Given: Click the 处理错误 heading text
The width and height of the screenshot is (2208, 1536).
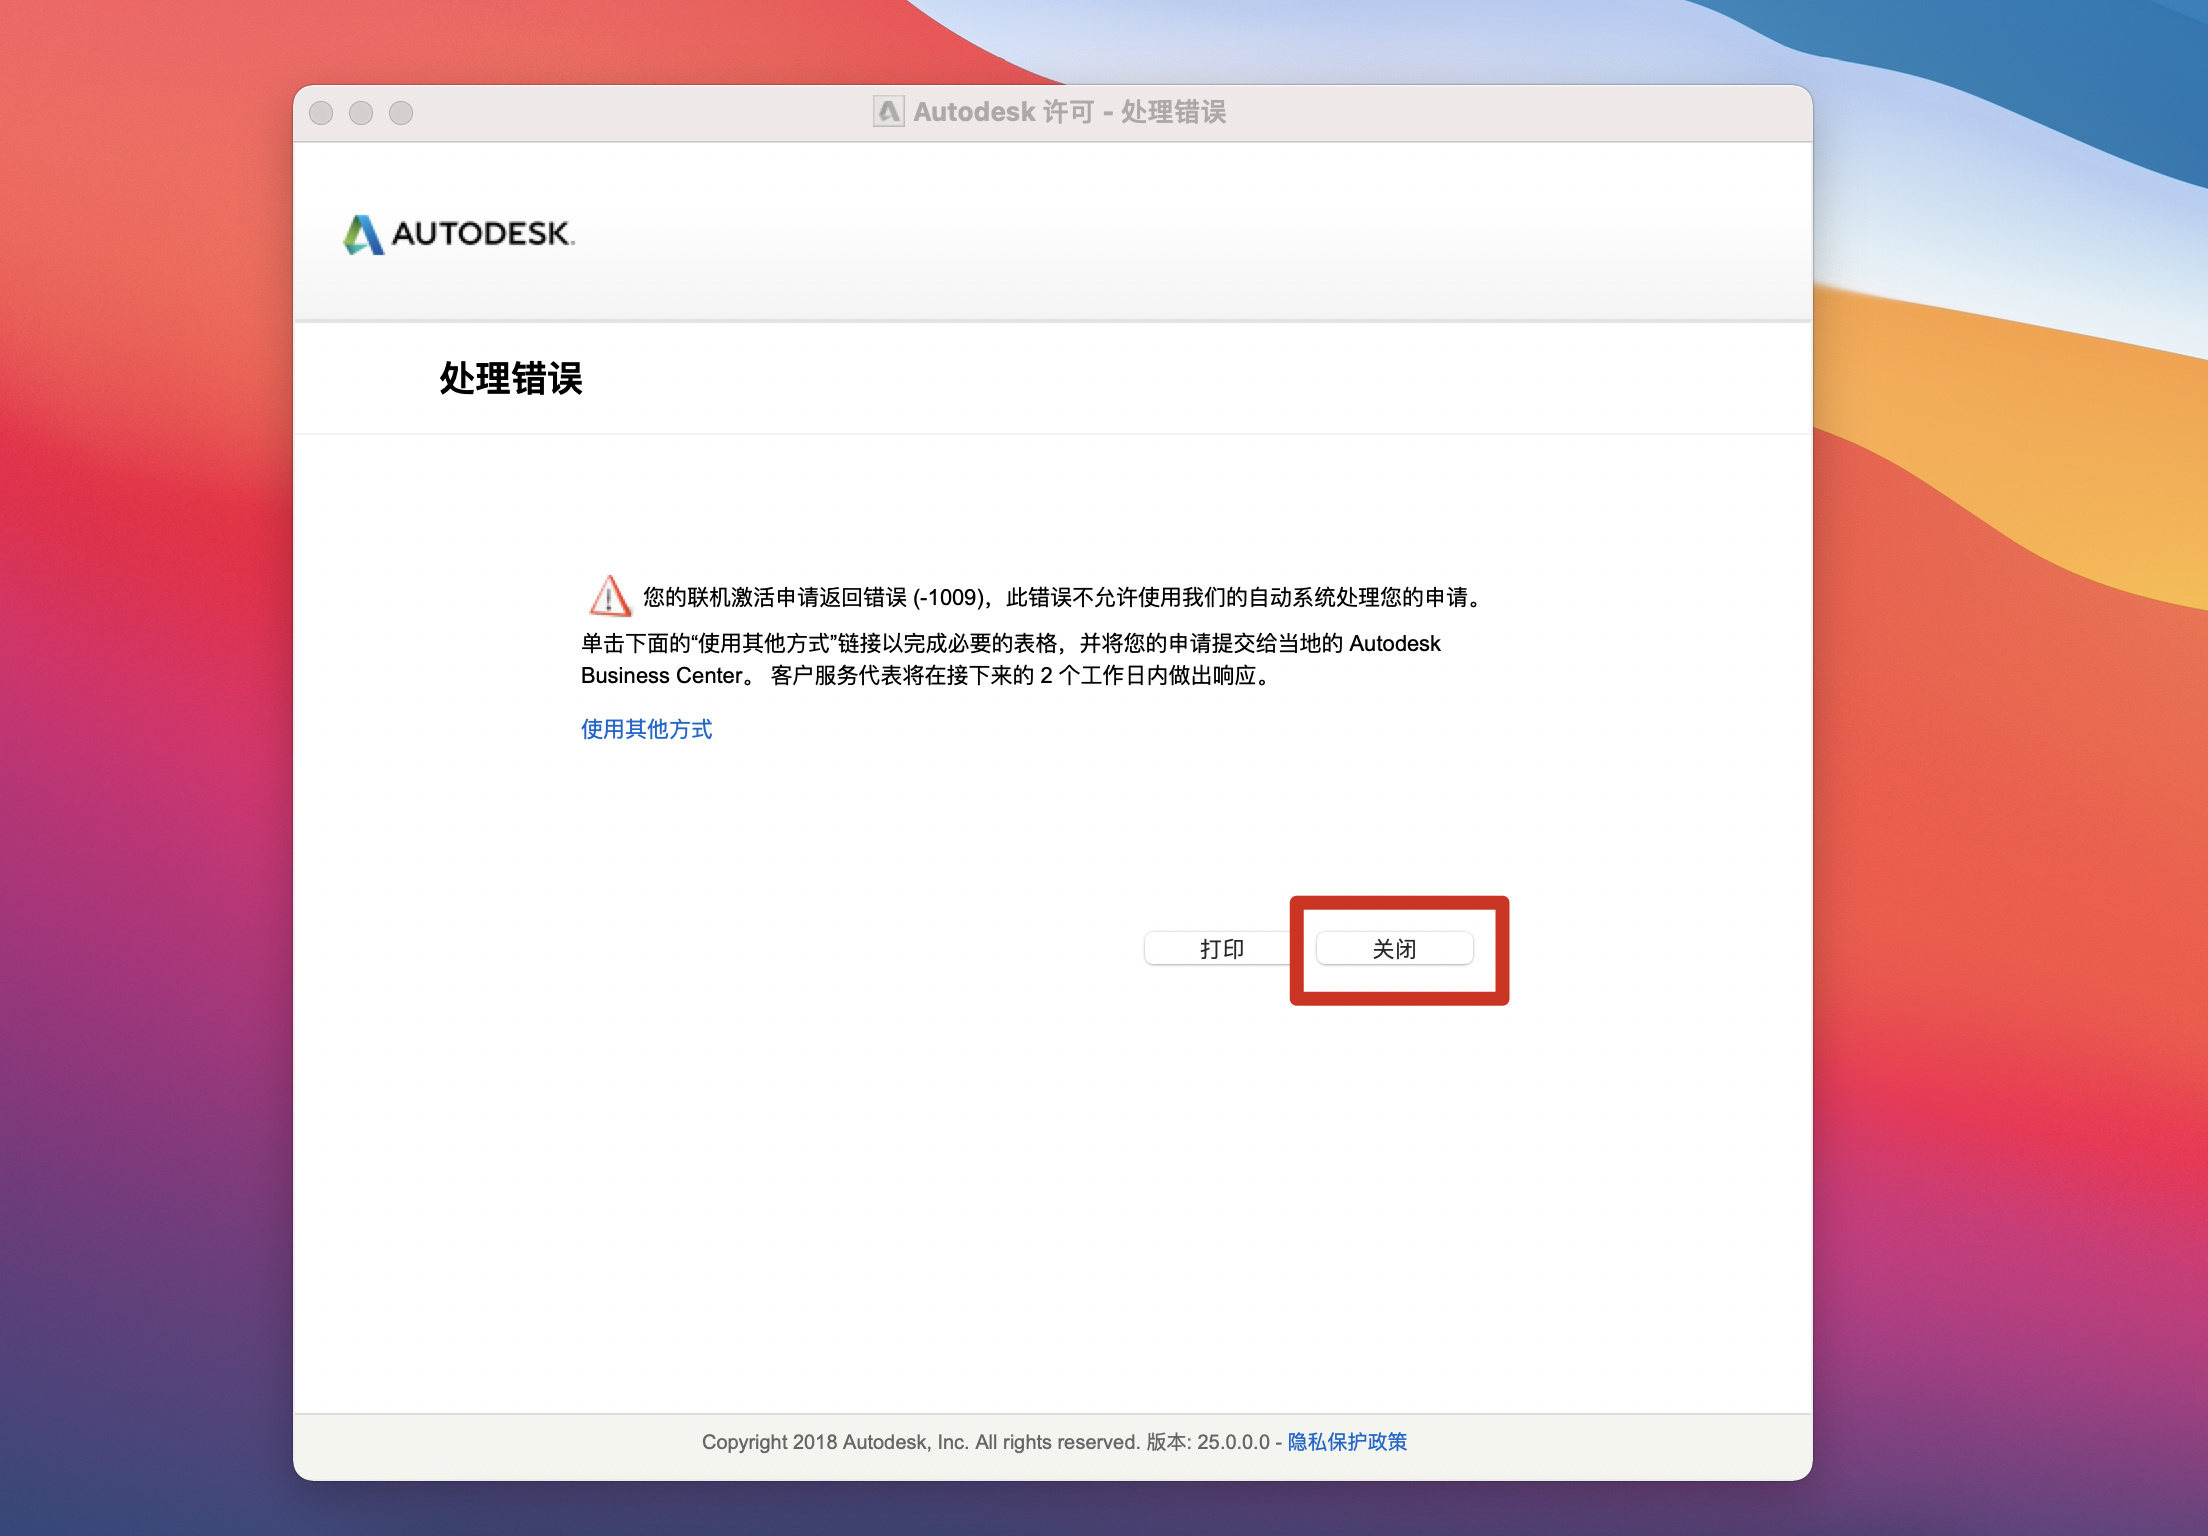Looking at the screenshot, I should click(511, 379).
